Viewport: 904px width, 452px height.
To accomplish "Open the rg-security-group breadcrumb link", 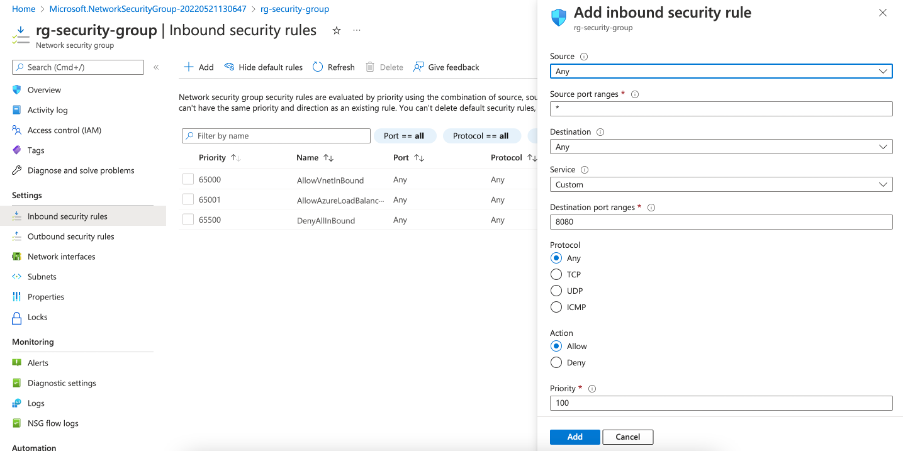I will pos(295,9).
